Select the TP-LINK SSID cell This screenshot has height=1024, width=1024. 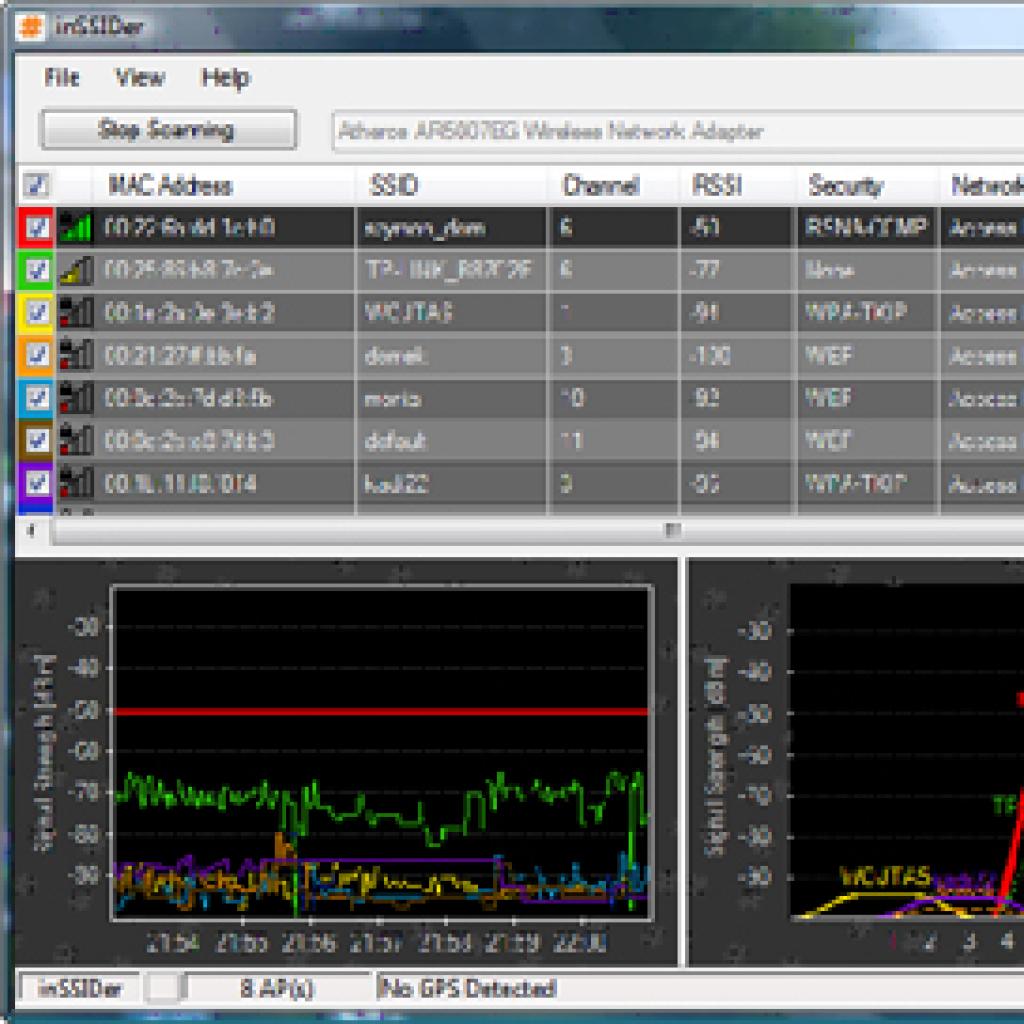[451, 270]
